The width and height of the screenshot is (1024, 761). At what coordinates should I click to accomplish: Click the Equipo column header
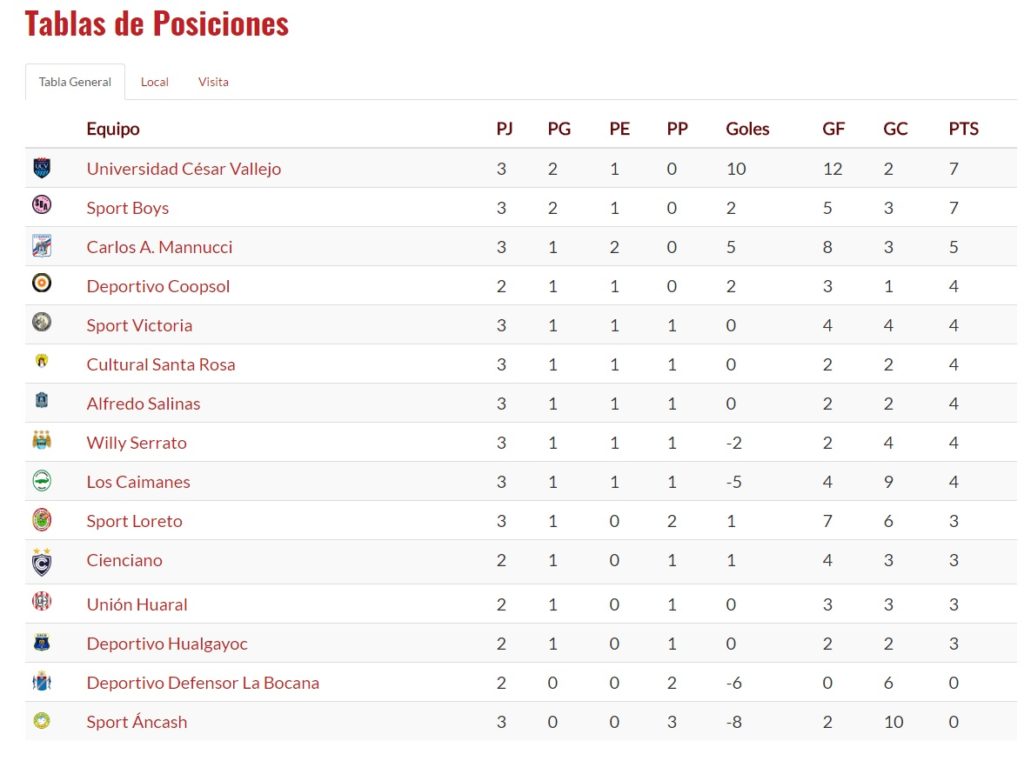[113, 129]
